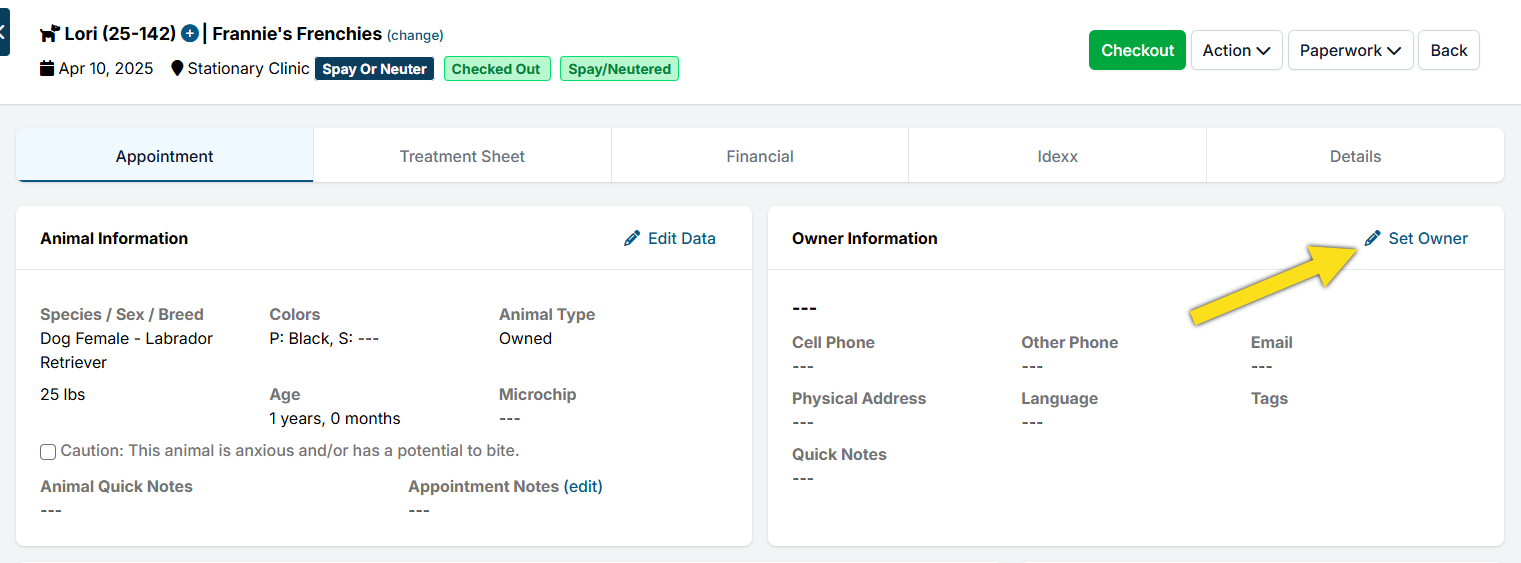Enable the anxious animal caution checkbox
1521x563 pixels.
[48, 452]
